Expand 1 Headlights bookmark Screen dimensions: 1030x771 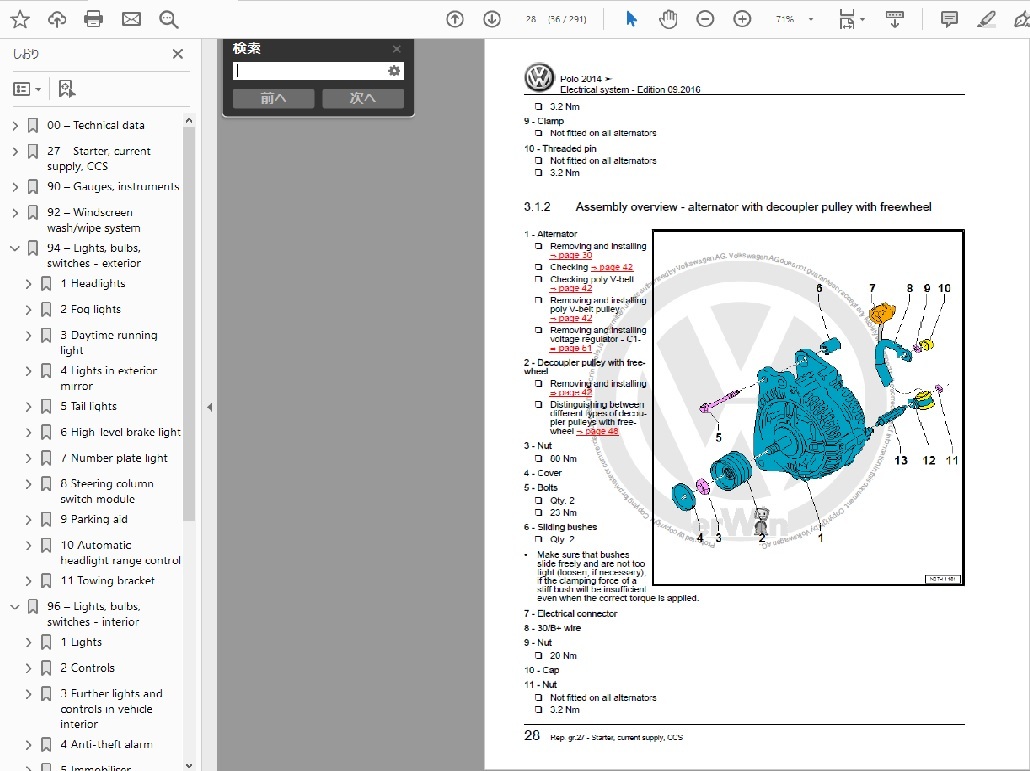28,284
